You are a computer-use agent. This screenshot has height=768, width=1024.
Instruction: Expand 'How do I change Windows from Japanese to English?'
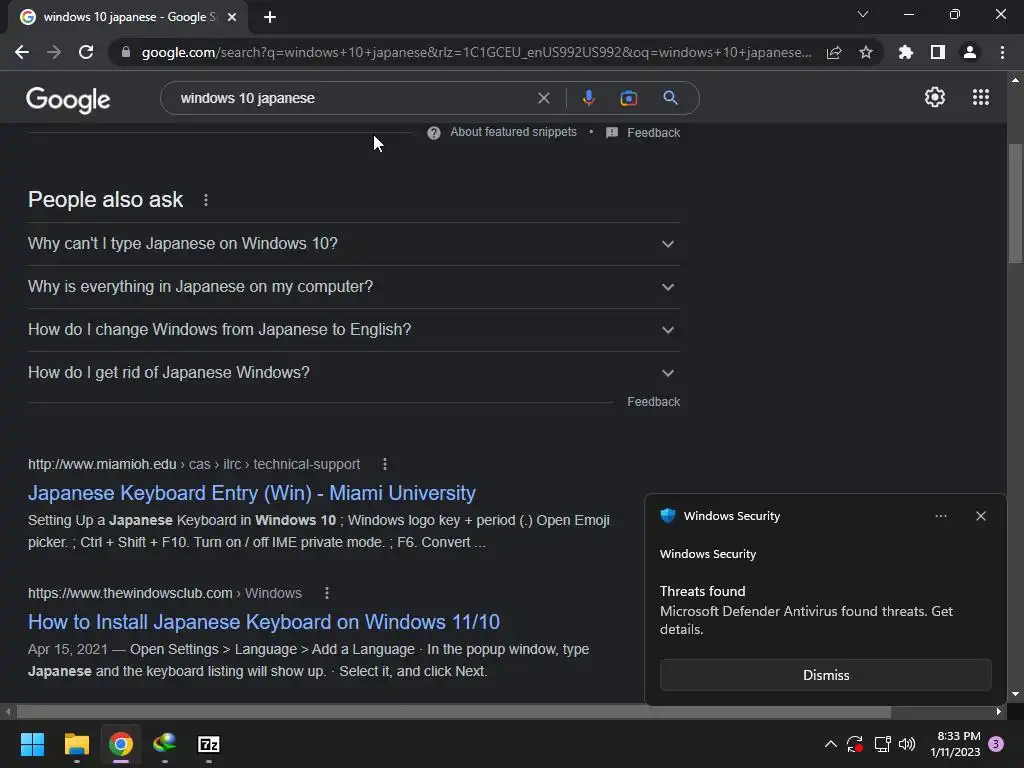point(353,330)
